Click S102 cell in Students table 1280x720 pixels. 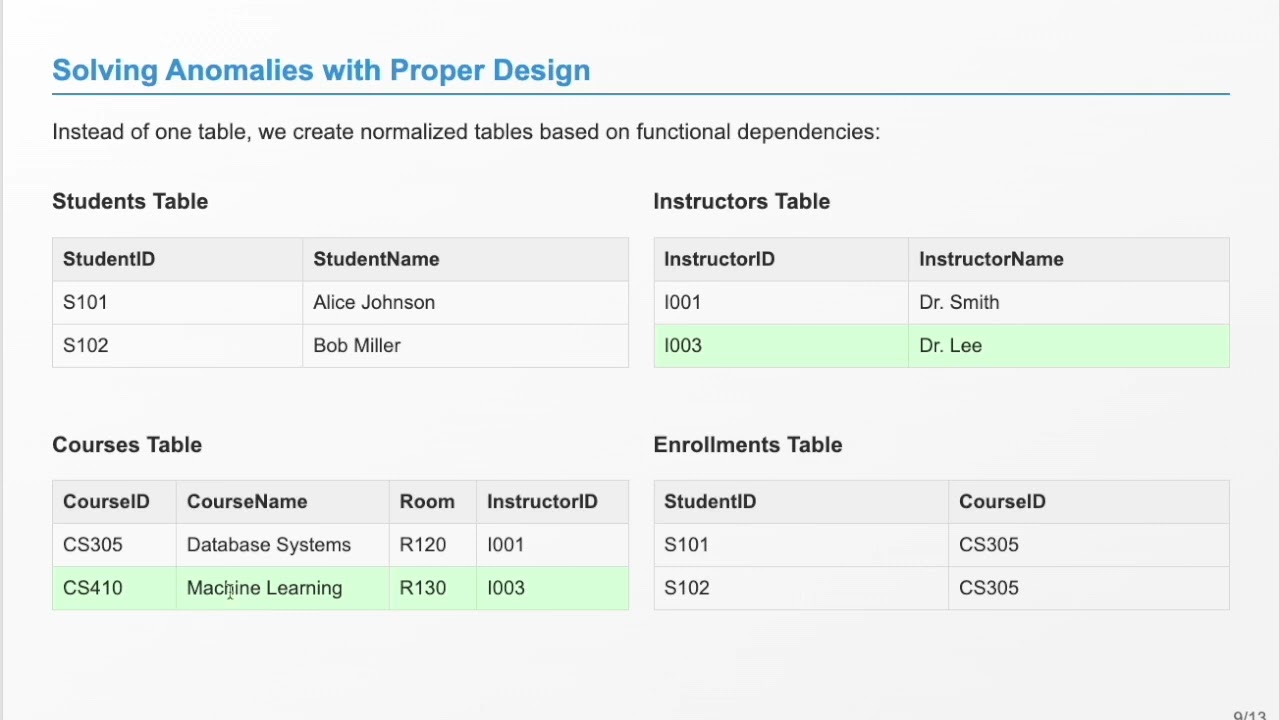tap(177, 345)
